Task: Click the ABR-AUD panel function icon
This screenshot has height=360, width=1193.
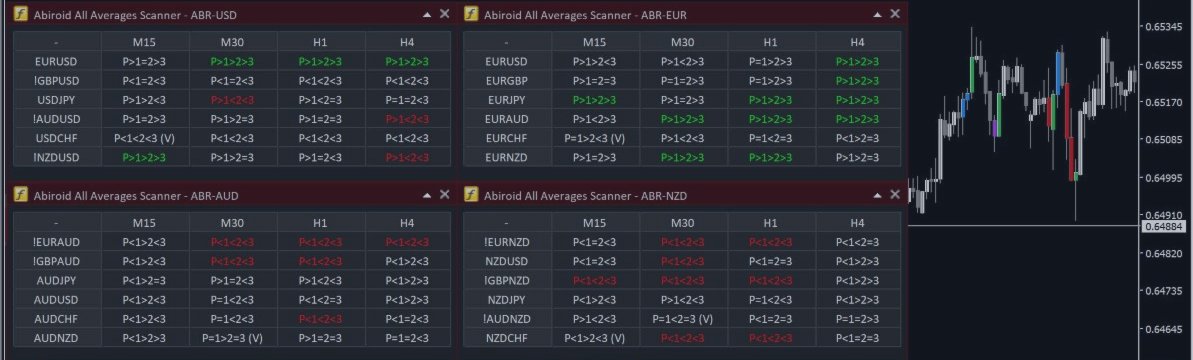Action: [x=22, y=195]
